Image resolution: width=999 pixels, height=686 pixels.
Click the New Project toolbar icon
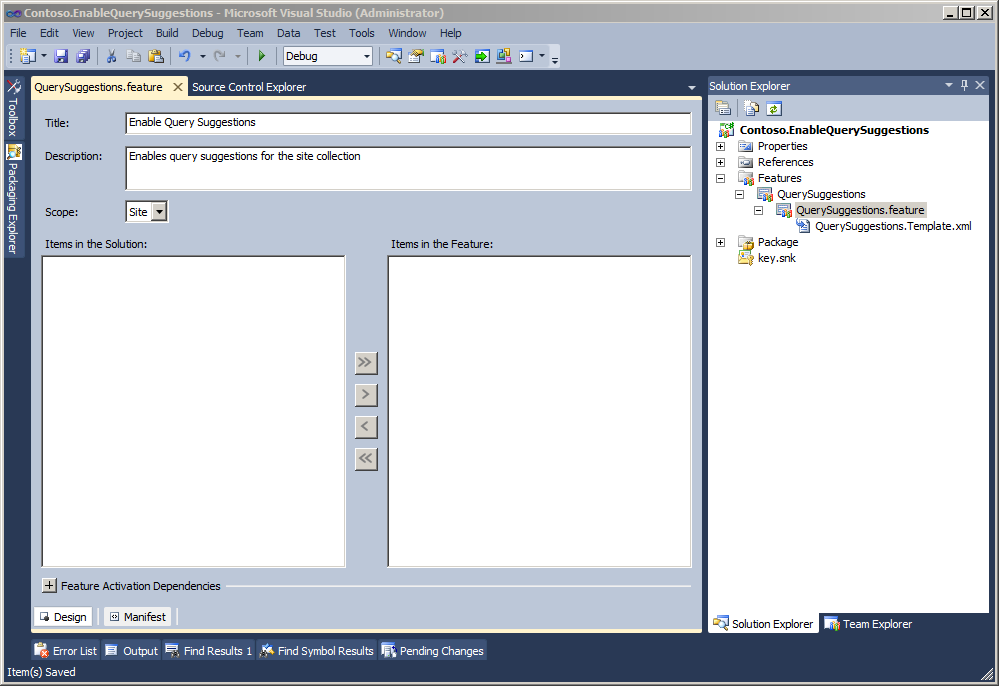tap(27, 56)
